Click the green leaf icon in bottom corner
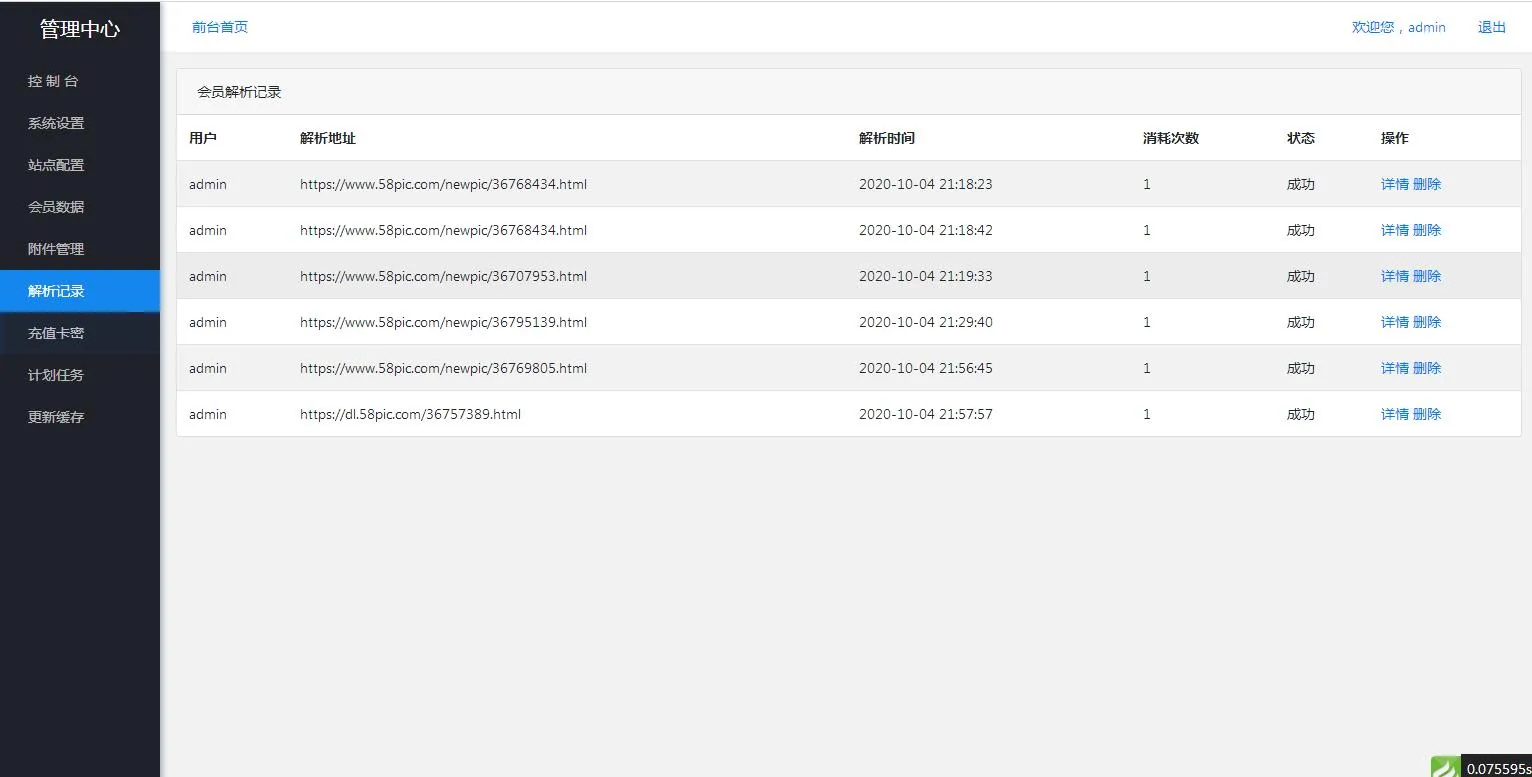Viewport: 1532px width, 777px height. tap(1445, 767)
